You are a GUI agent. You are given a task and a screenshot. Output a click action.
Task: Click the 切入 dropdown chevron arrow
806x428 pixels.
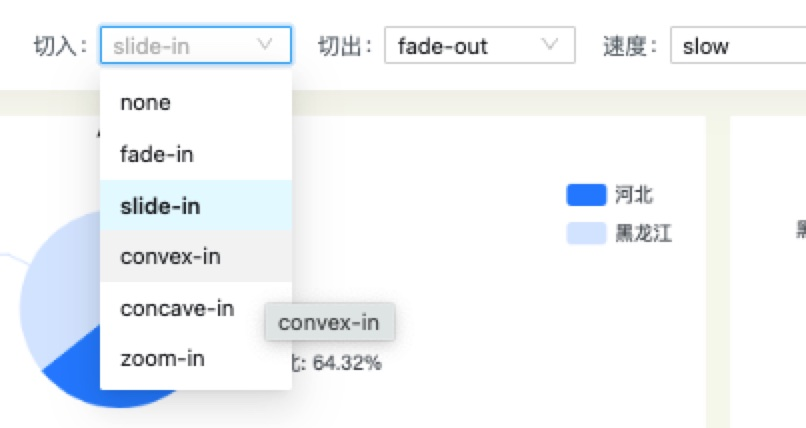click(x=265, y=45)
